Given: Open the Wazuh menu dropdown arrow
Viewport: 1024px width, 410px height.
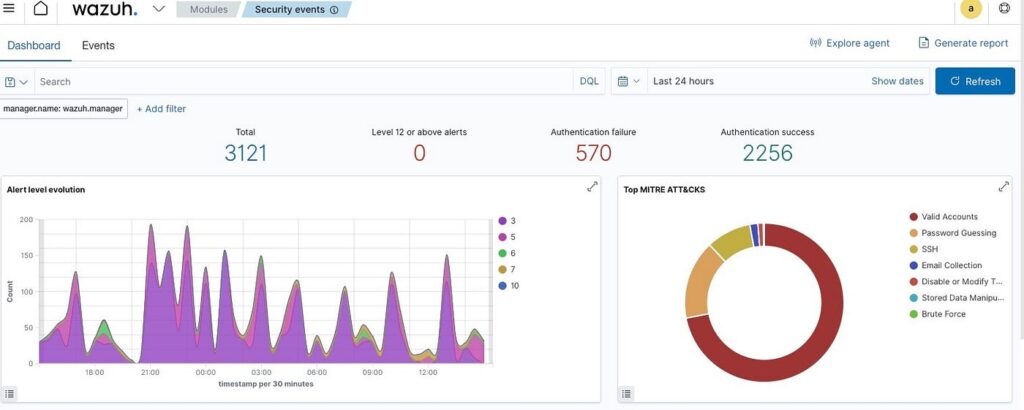Looking at the screenshot, I should point(159,9).
